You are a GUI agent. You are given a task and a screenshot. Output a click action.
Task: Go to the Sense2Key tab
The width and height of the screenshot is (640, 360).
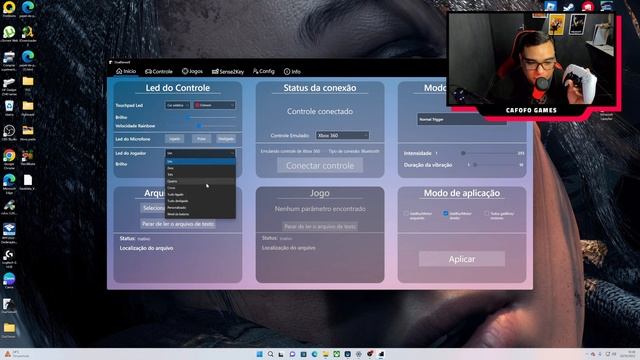point(228,71)
